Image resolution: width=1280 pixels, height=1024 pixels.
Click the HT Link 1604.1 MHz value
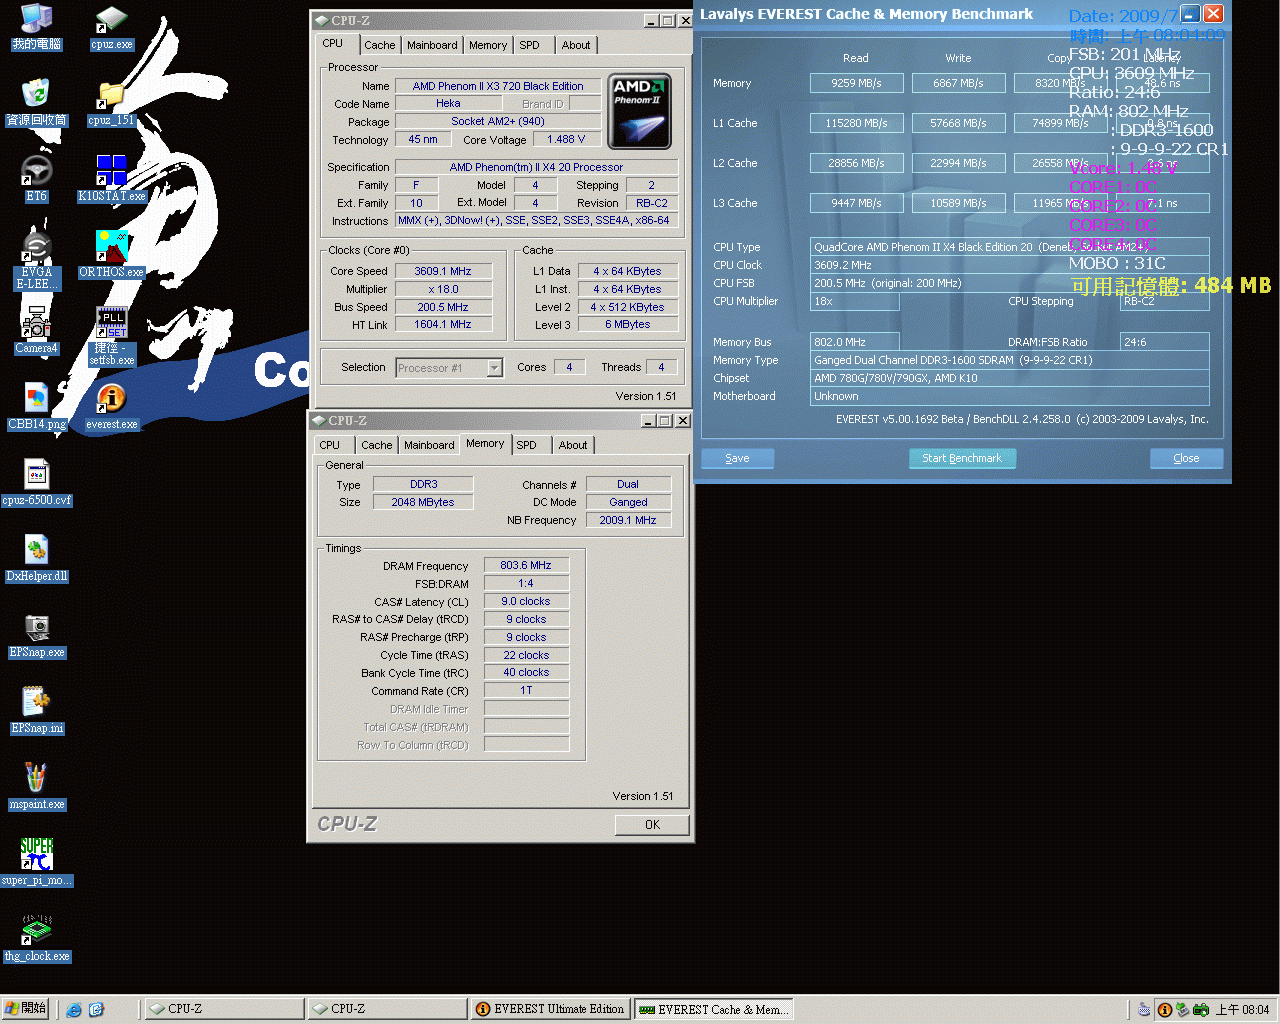coord(443,324)
